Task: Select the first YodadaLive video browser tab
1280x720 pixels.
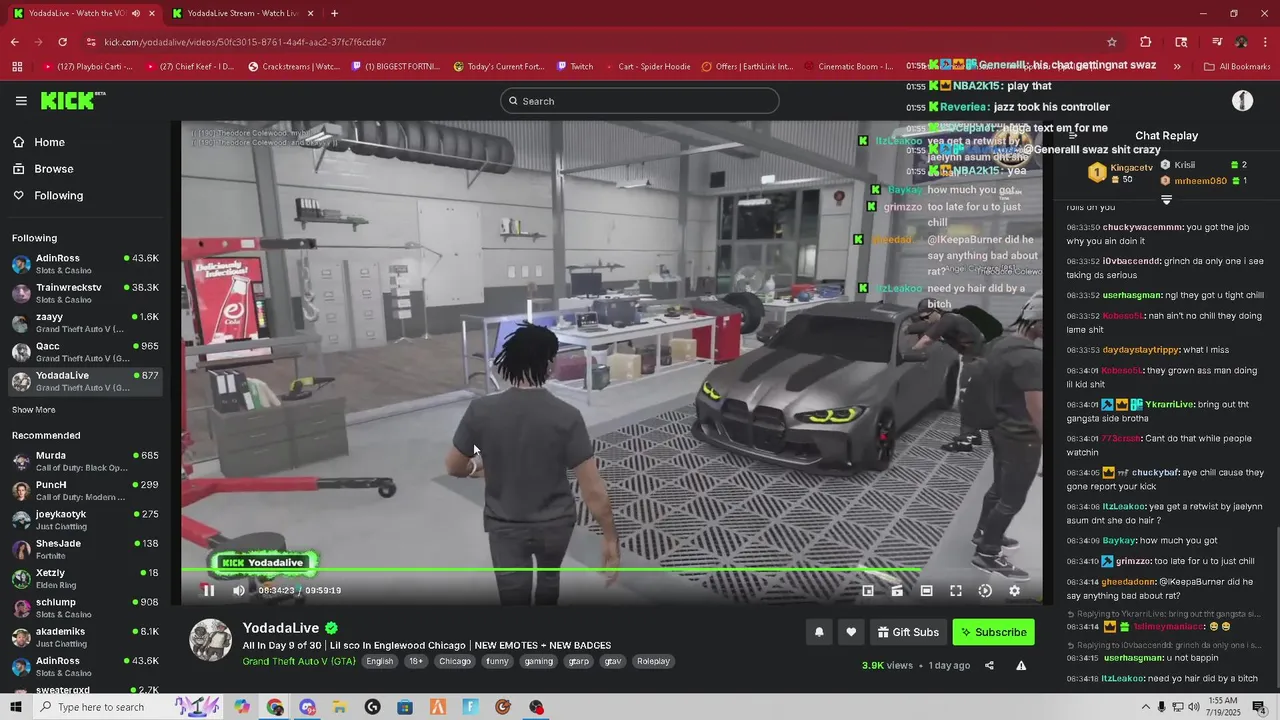Action: pos(84,13)
